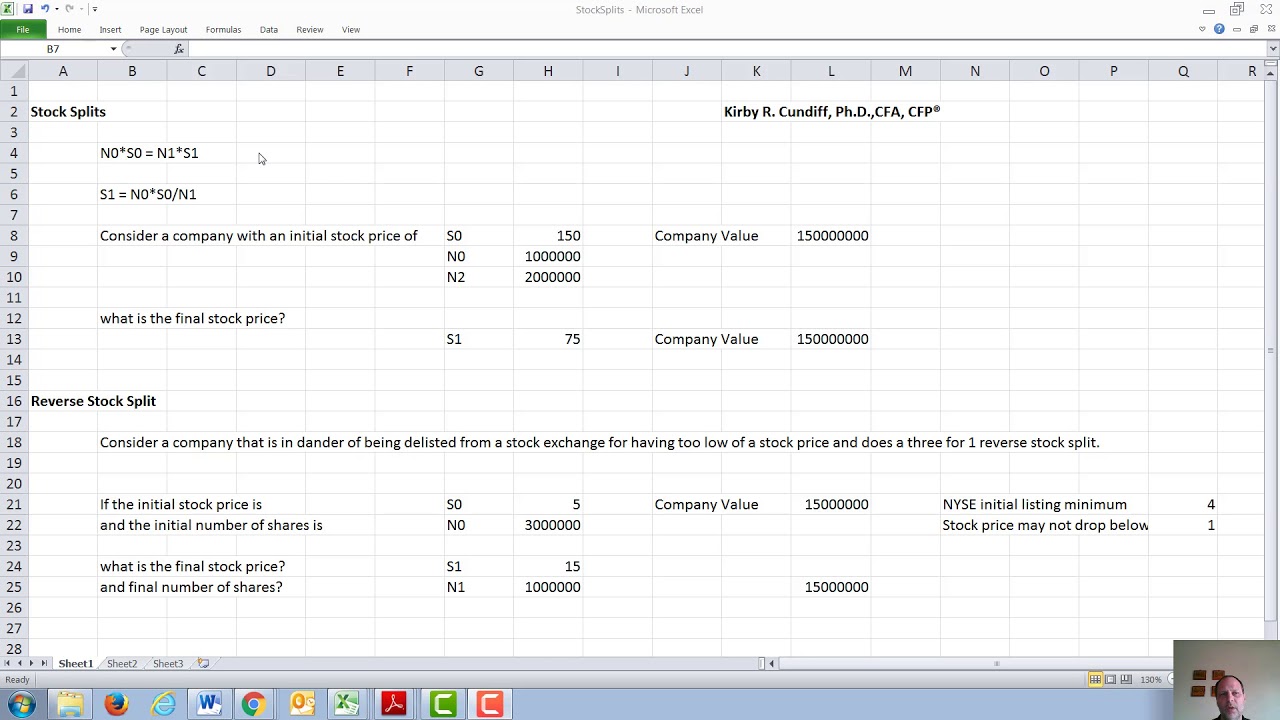Open Internet Explorer from the taskbar
This screenshot has width=1280, height=720.
(x=163, y=705)
